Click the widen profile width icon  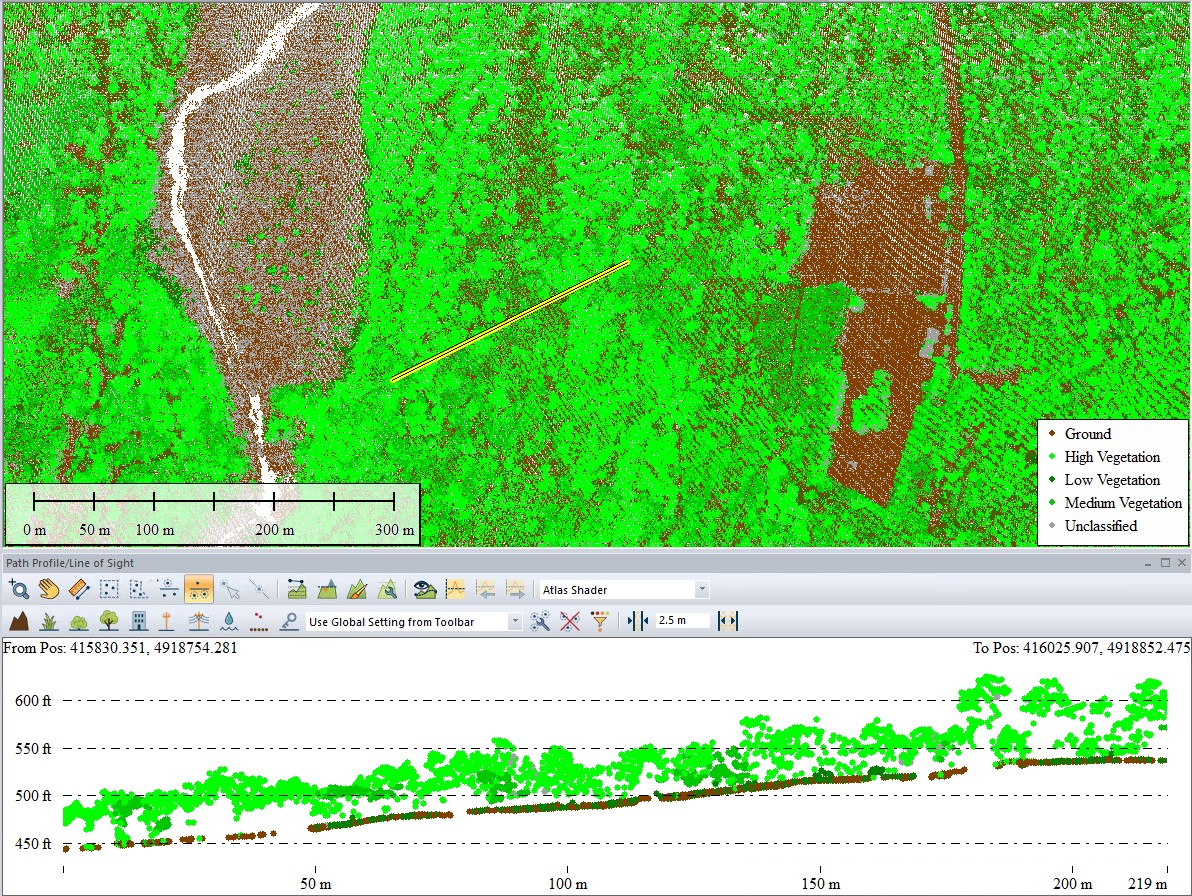click(x=728, y=621)
